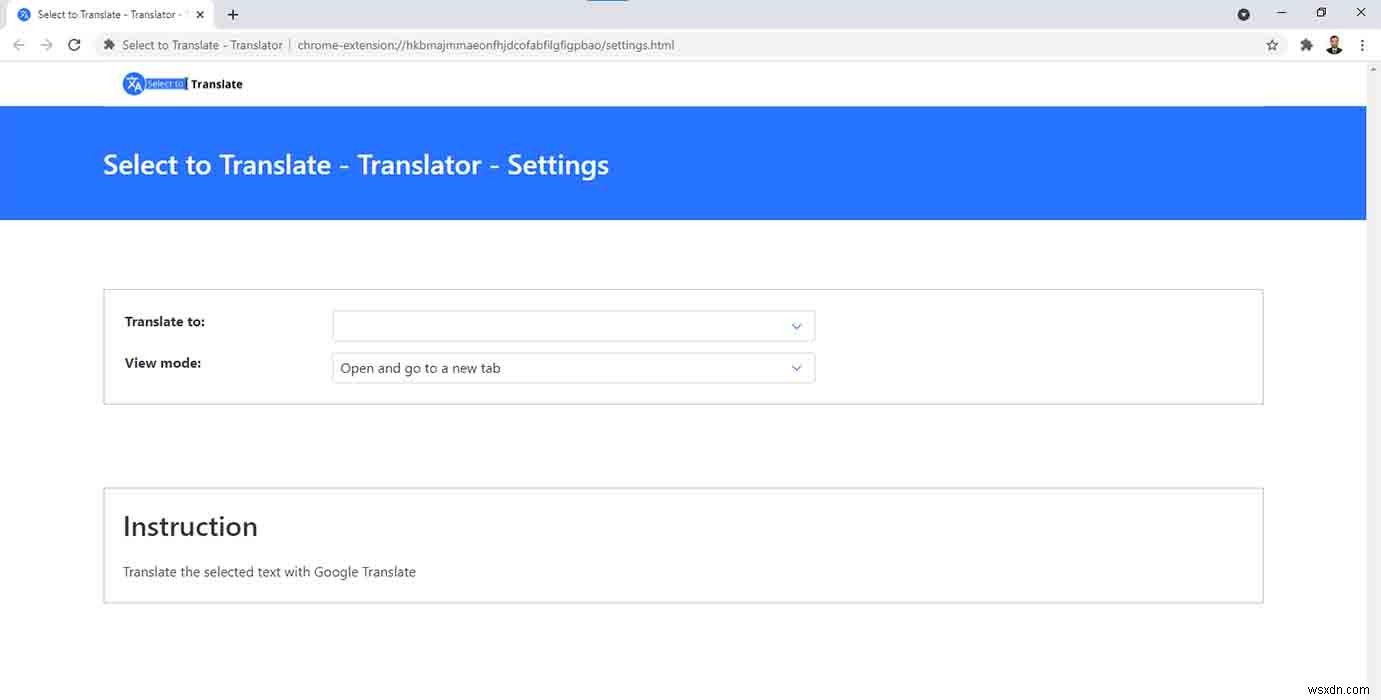This screenshot has width=1381, height=700.
Task: Click the bookmark star in the address bar
Action: 1271,44
